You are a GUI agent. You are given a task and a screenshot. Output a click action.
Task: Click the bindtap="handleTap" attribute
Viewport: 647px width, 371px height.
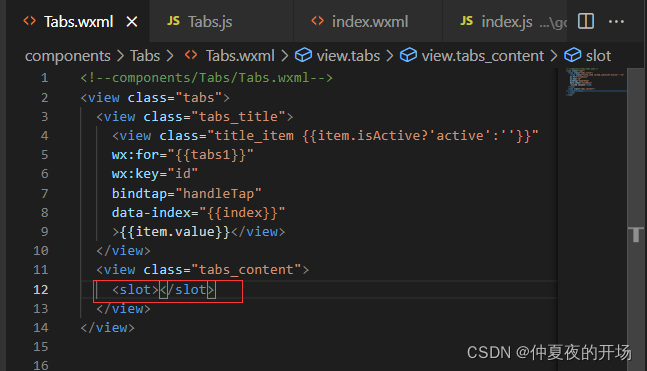coord(187,193)
